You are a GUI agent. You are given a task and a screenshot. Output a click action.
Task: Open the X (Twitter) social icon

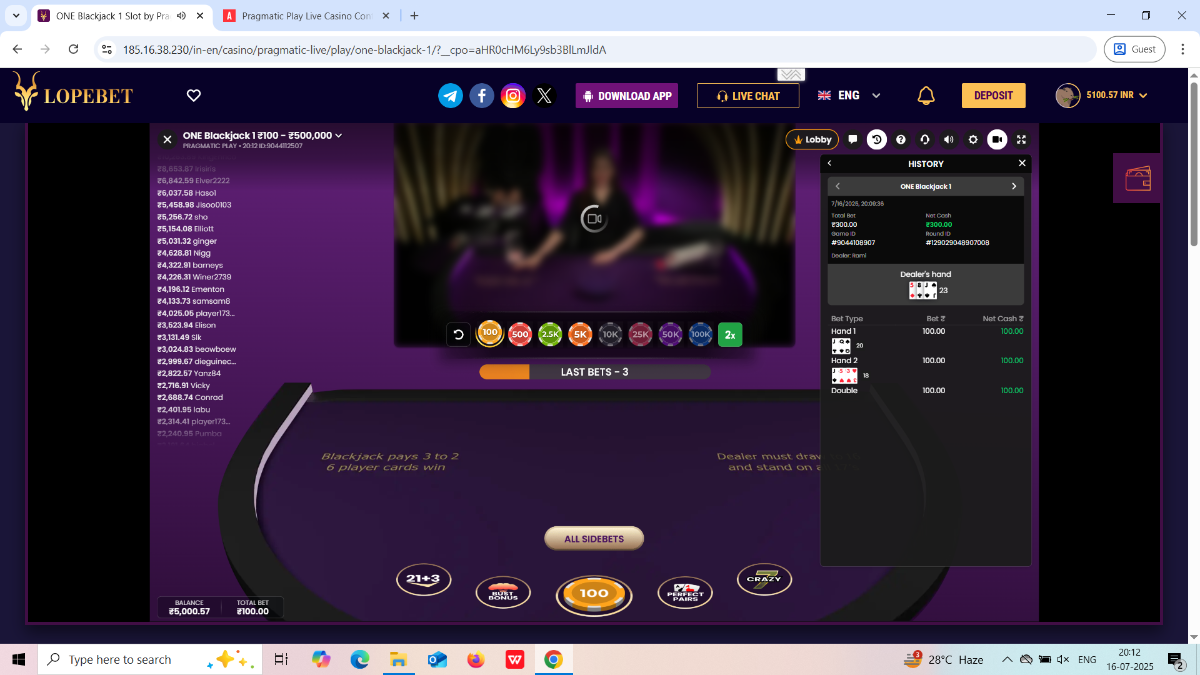point(544,96)
